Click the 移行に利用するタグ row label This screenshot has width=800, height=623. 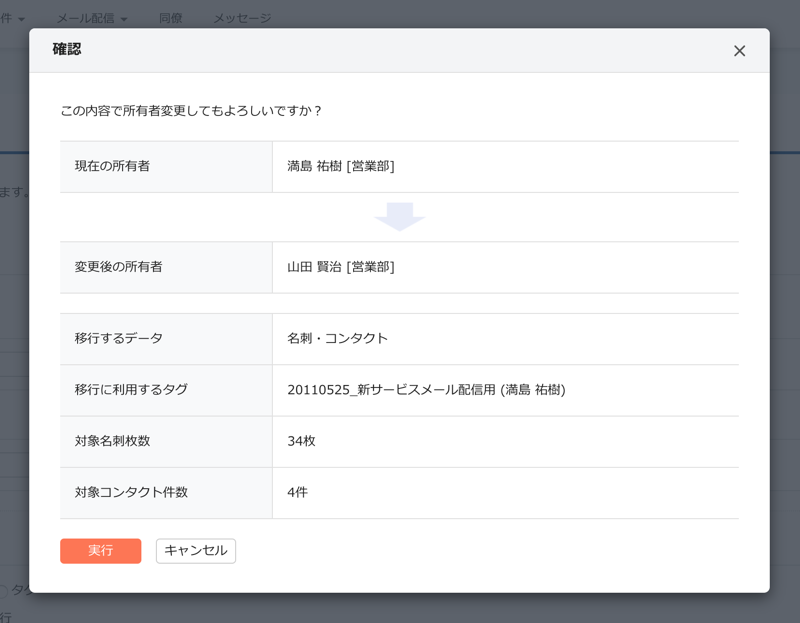point(131,390)
